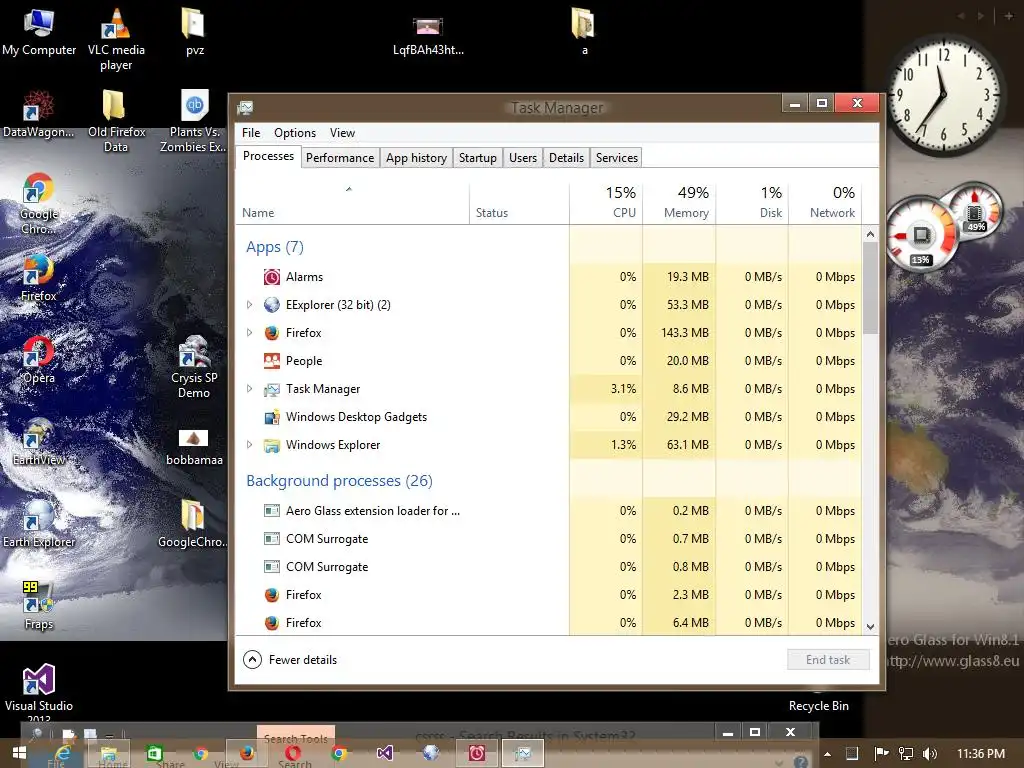
Task: Collapse details with Fewer details arrow
Action: [253, 660]
